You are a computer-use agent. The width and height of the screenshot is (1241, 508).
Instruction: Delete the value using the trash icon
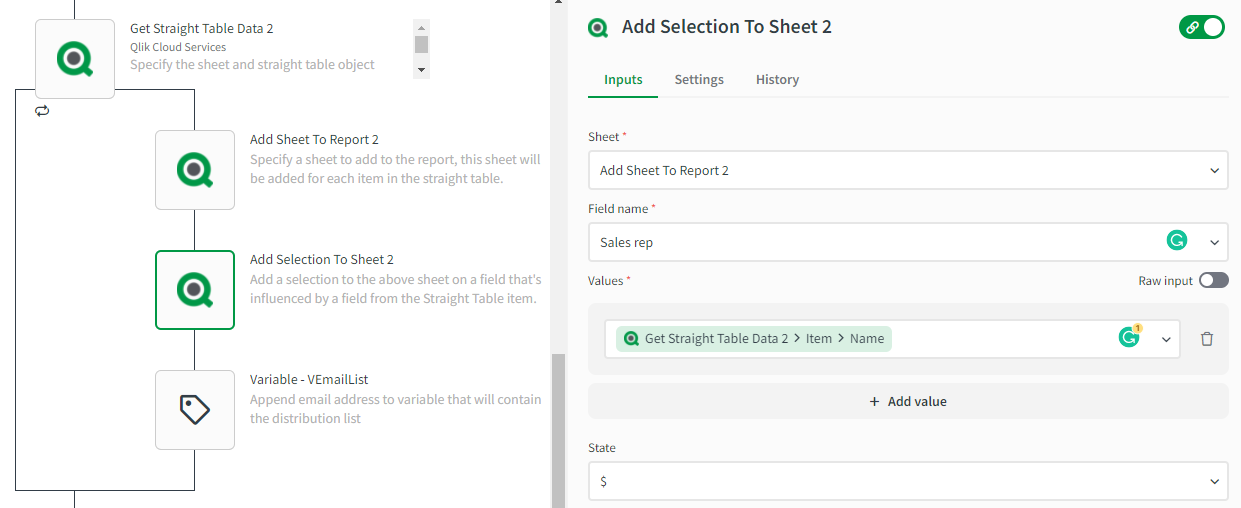click(x=1207, y=339)
